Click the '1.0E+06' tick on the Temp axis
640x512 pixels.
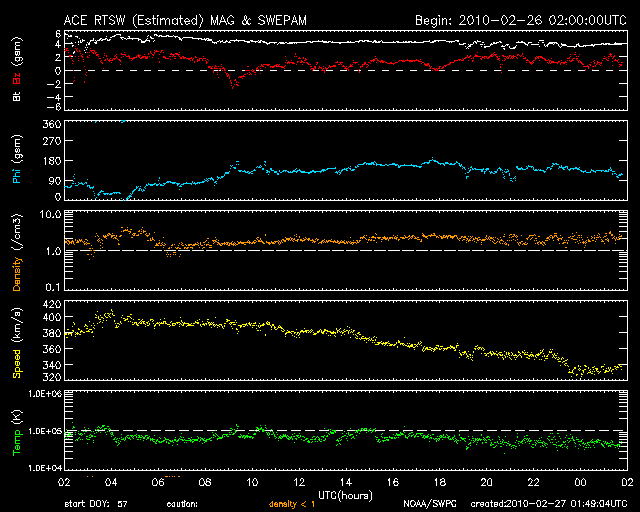(x=45, y=394)
